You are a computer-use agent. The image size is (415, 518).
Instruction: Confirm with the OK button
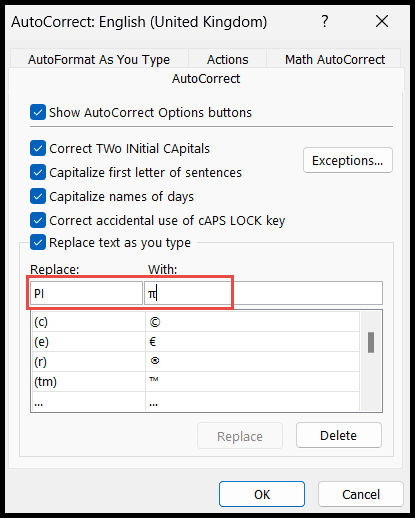tap(262, 494)
